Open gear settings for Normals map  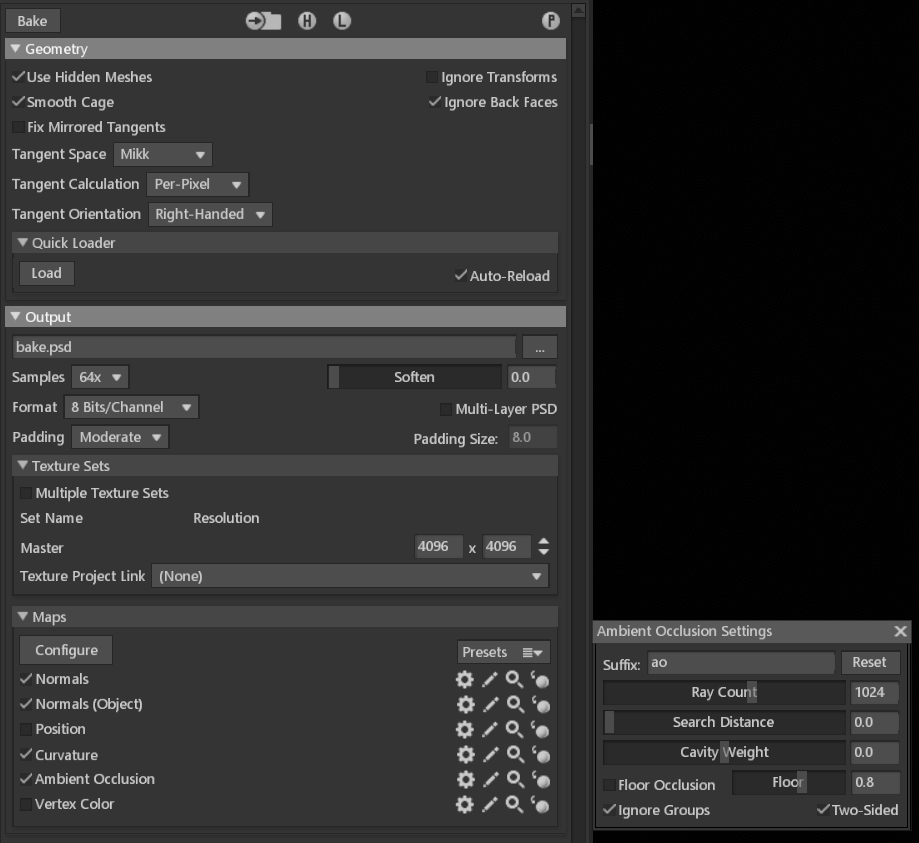(465, 679)
